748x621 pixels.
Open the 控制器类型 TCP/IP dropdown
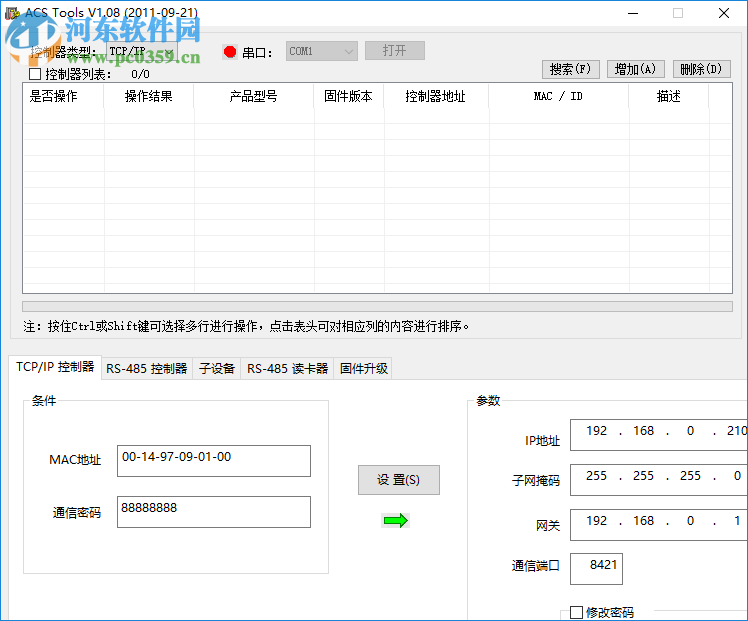141,52
